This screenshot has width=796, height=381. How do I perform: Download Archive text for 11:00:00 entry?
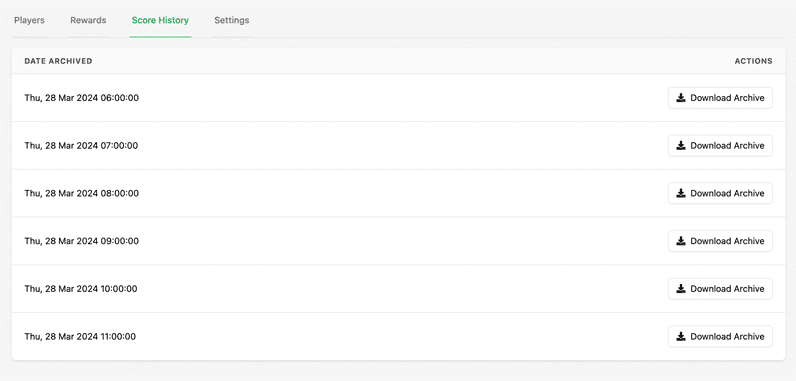click(x=727, y=336)
